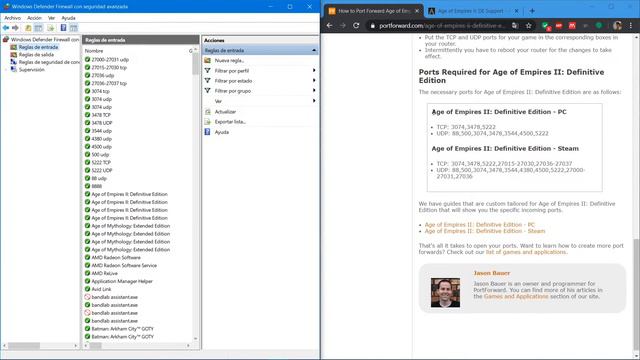Click the green check icon beside AMD ReLive
Image resolution: width=640 pixels, height=360 pixels.
click(87, 273)
